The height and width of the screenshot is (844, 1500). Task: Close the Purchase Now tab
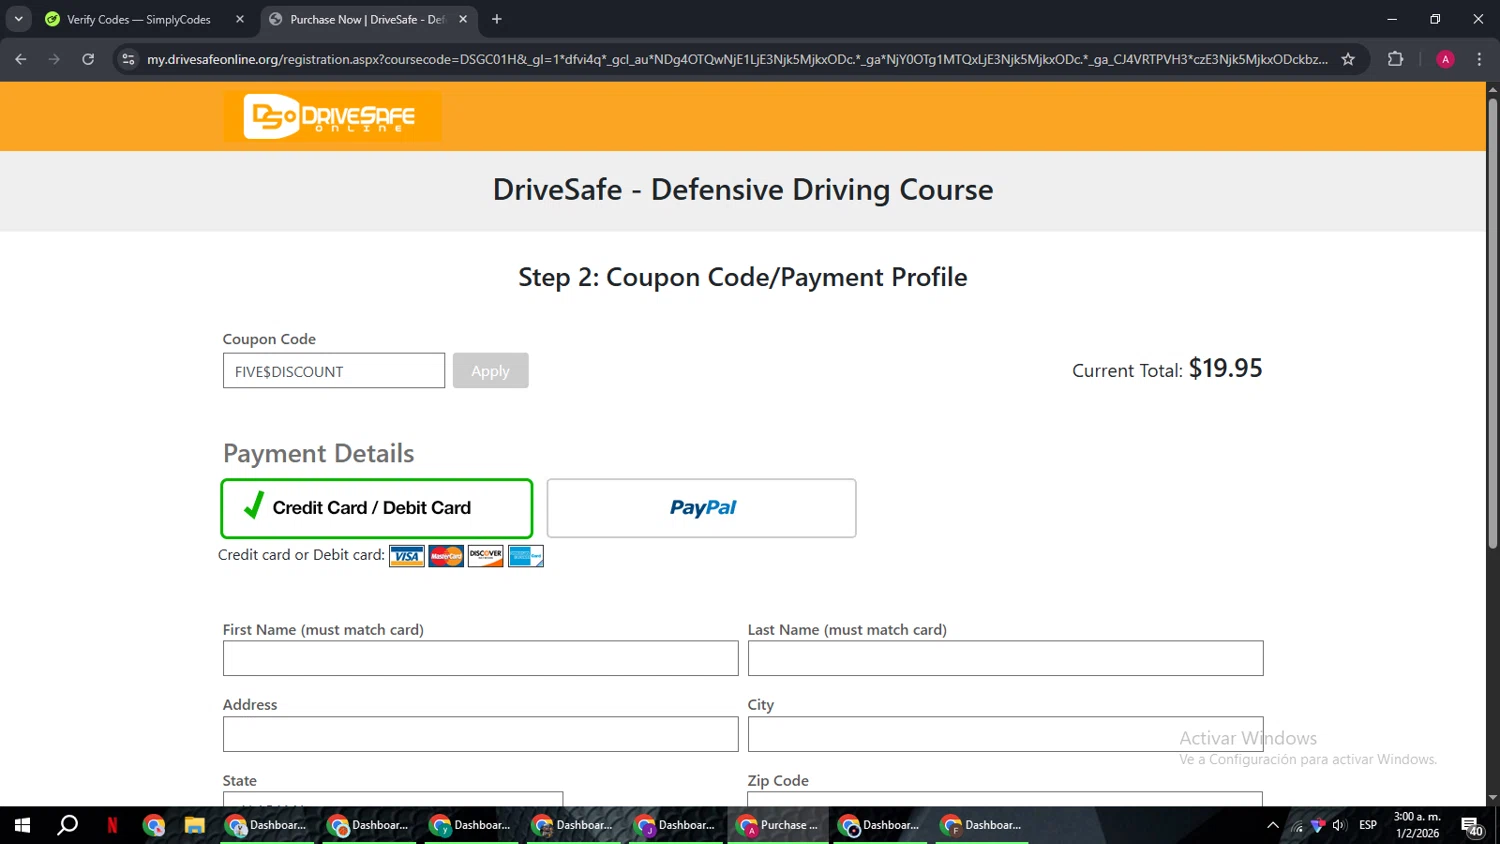463,19
